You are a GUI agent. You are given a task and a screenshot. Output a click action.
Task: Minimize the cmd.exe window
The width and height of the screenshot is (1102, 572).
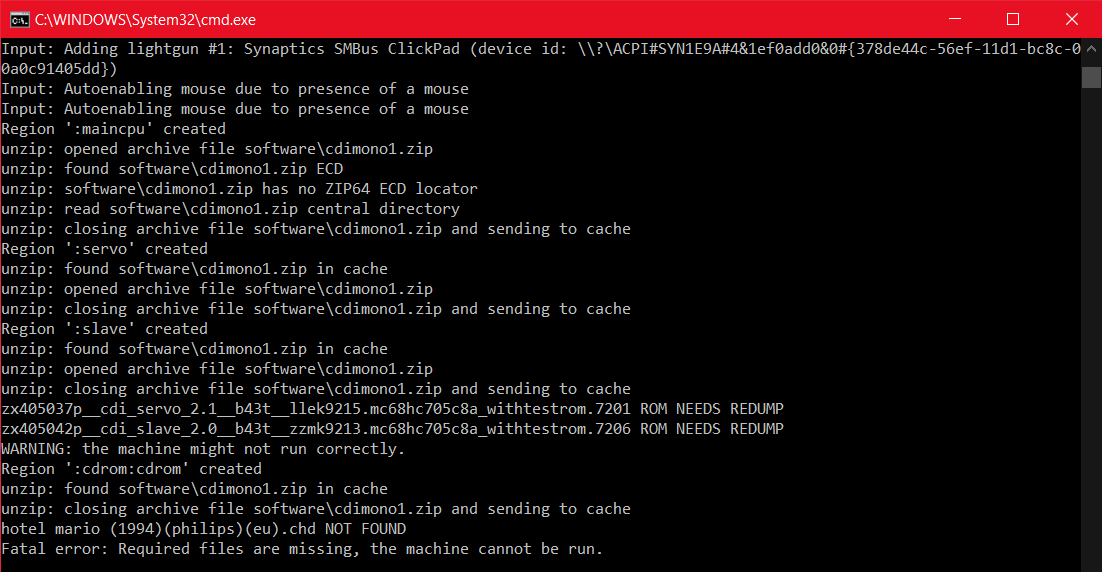pyautogui.click(x=954, y=19)
